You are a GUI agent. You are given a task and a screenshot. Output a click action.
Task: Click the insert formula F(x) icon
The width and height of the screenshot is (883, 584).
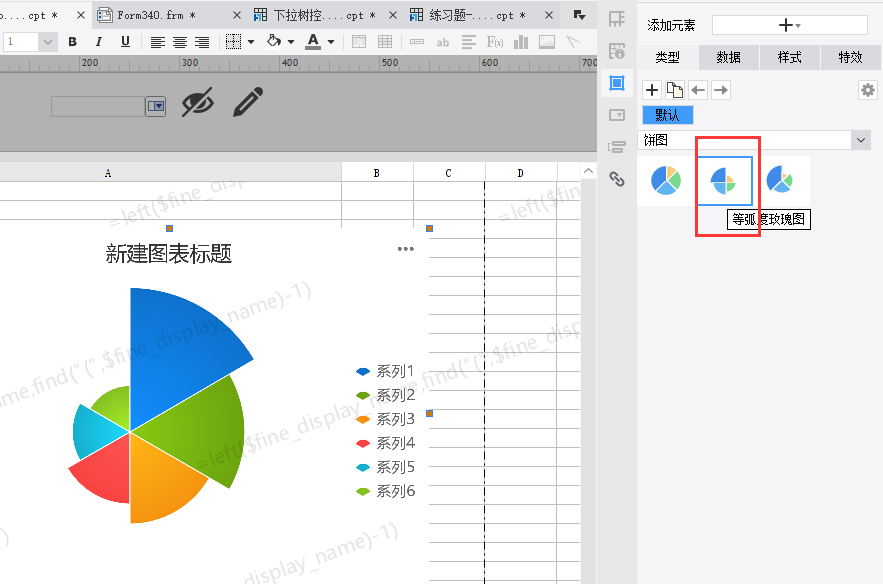[495, 42]
